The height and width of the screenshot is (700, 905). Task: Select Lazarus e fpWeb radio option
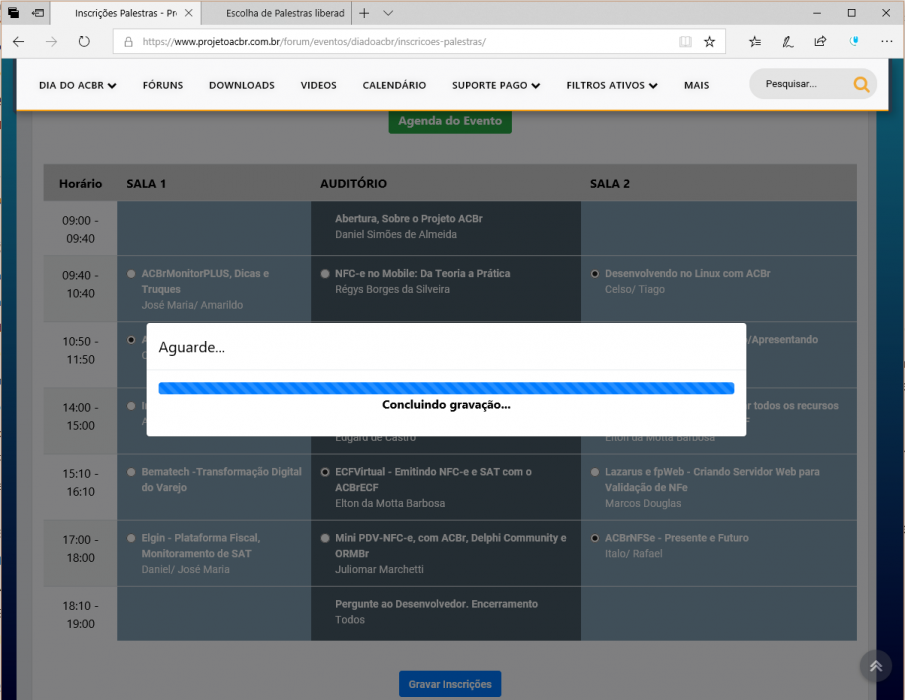[595, 472]
